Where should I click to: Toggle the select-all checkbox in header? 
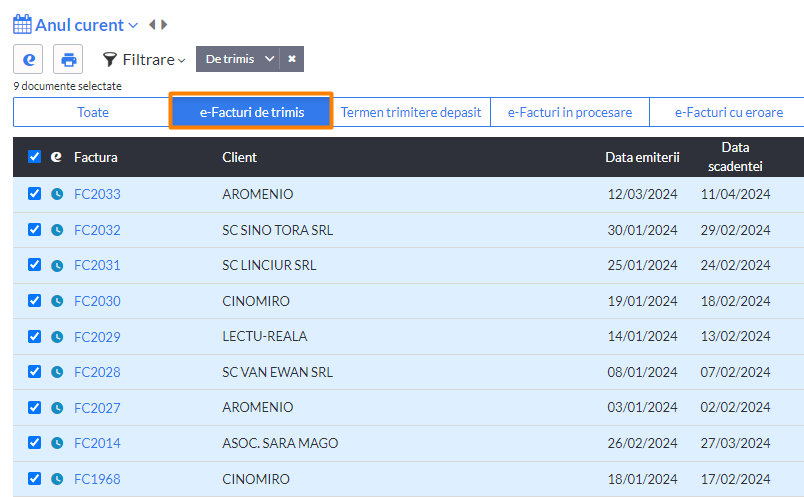pyautogui.click(x=34, y=156)
